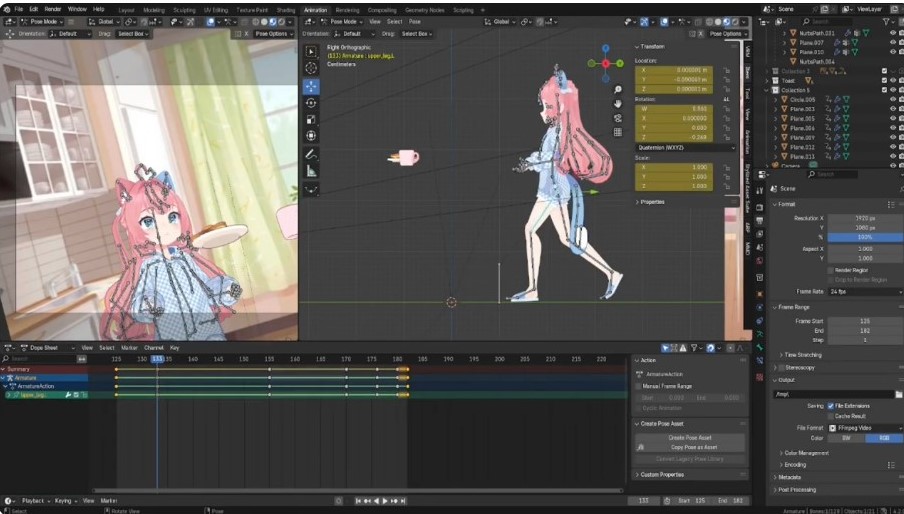
Task: Select RGB color mode
Action: coord(884,439)
